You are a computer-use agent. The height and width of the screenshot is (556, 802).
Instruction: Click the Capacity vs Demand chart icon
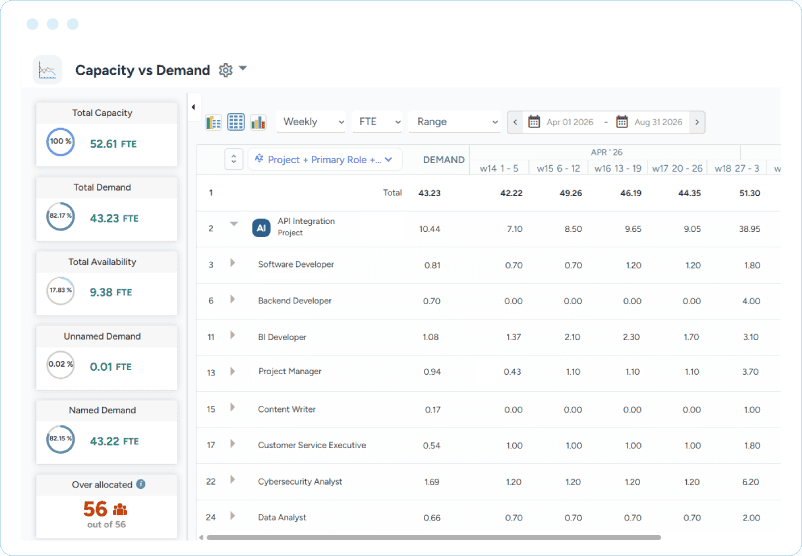tap(48, 70)
